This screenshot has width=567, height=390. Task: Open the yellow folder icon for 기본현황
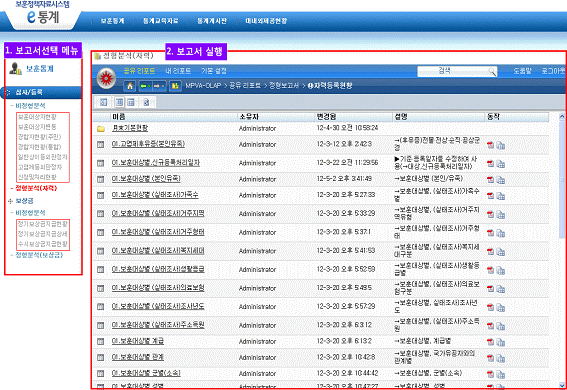pyautogui.click(x=101, y=129)
